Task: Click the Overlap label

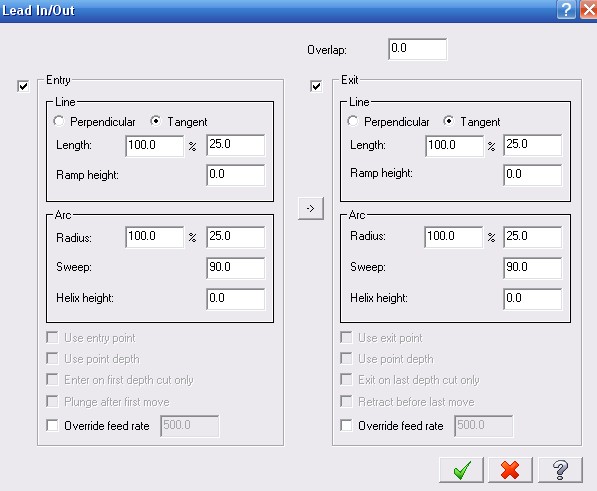Action: pyautogui.click(x=327, y=50)
